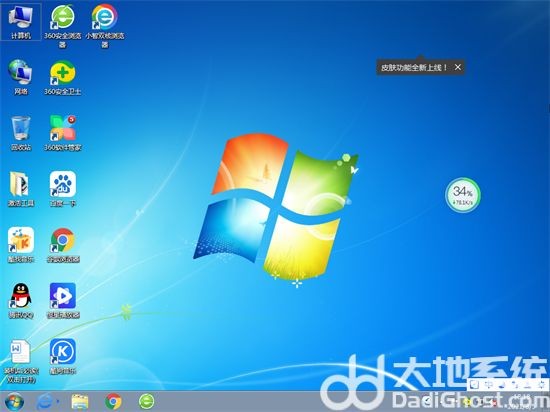Select the 小智双核浏览器 shortcut icon

point(105,25)
